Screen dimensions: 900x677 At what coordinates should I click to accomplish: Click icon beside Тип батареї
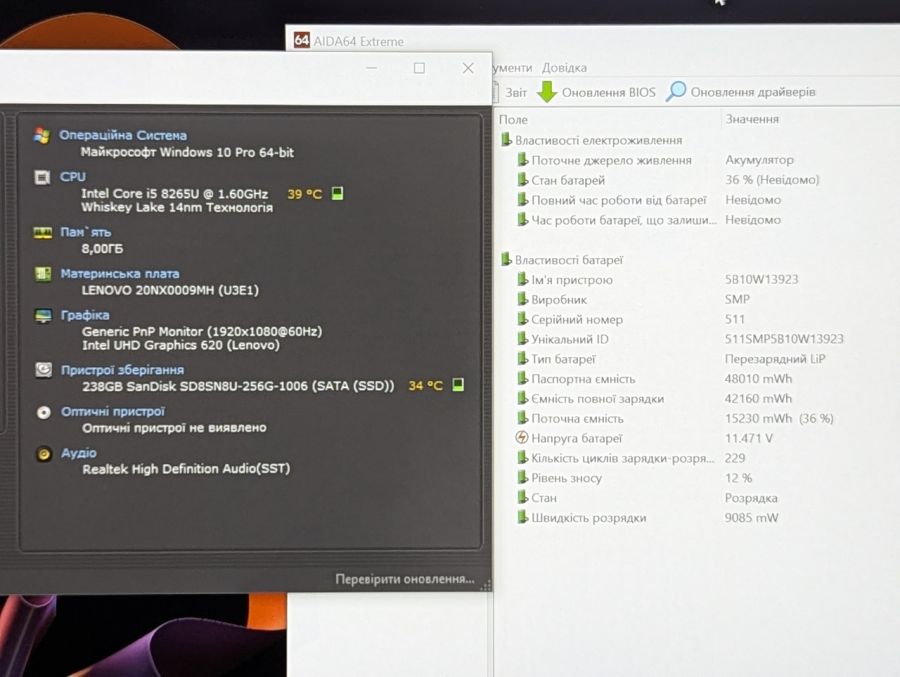click(x=522, y=358)
